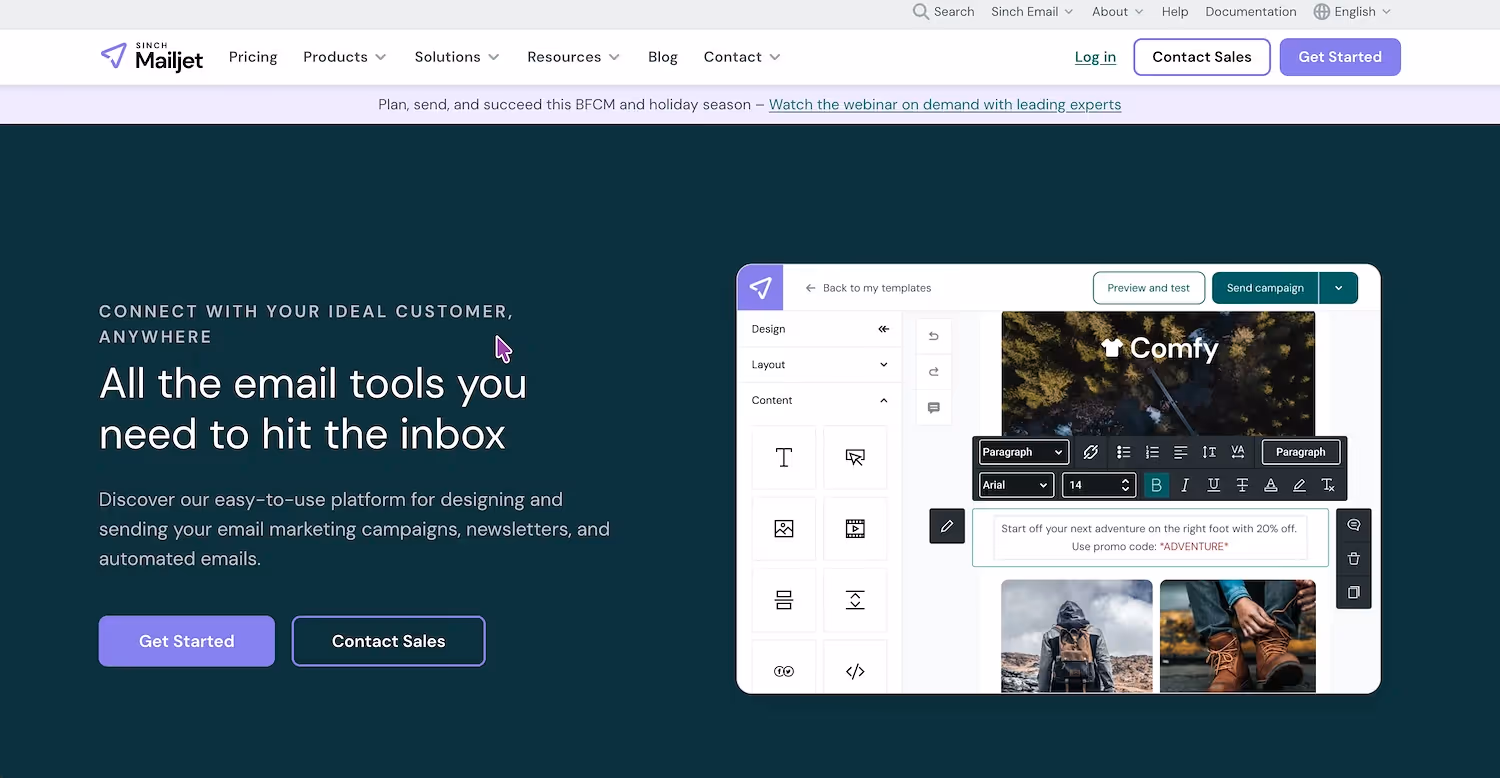The image size is (1500, 778).
Task: Click the font size 14 stepper
Action: tap(1126, 485)
